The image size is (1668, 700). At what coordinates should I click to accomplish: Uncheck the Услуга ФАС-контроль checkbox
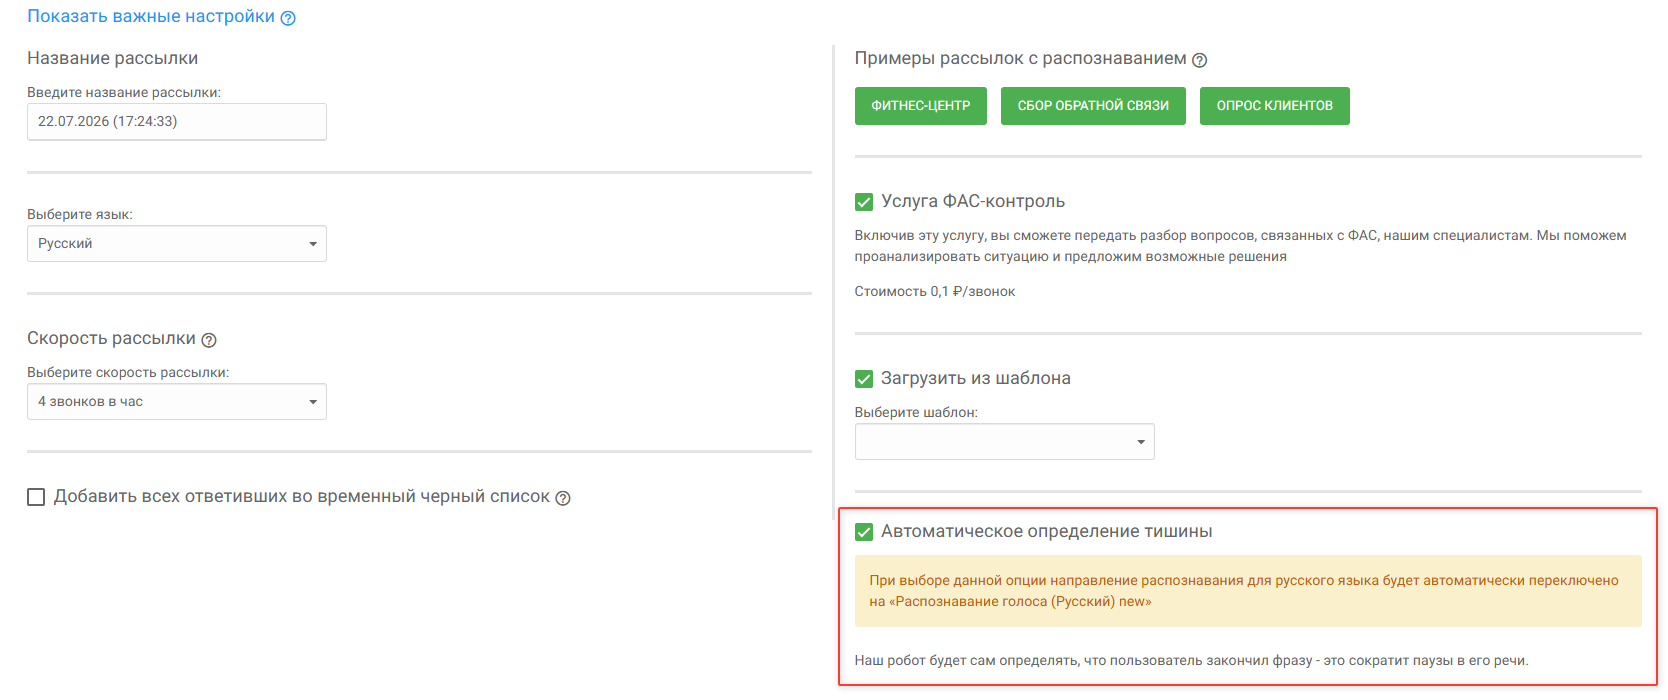(864, 202)
